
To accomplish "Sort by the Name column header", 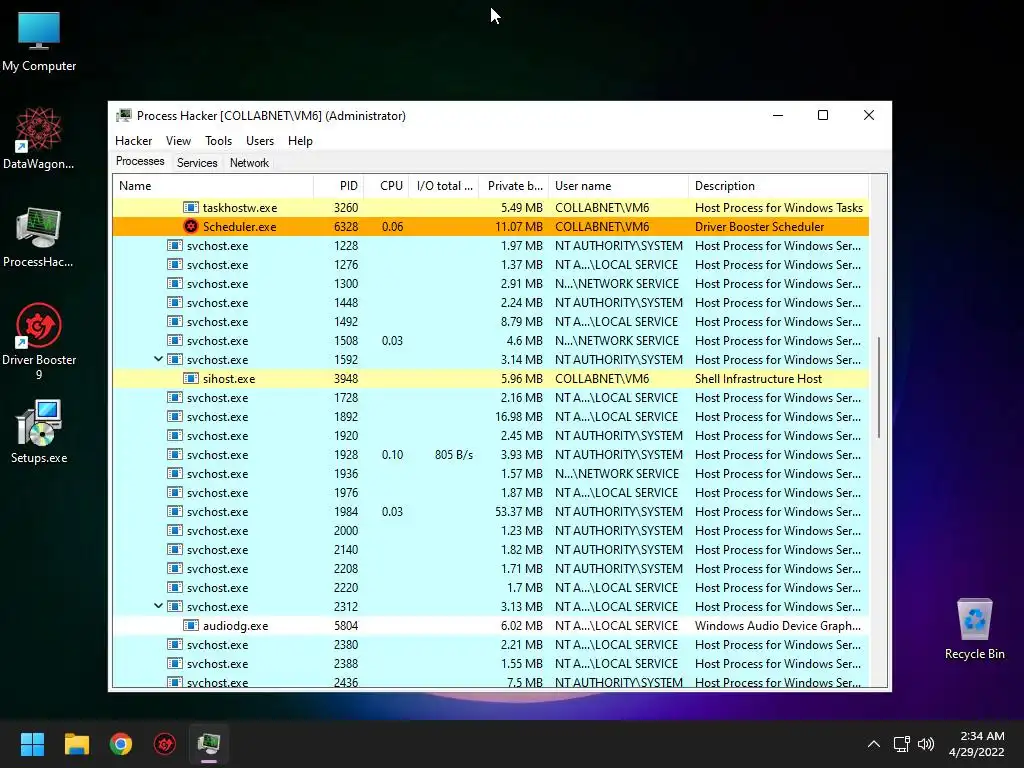I will coord(213,185).
